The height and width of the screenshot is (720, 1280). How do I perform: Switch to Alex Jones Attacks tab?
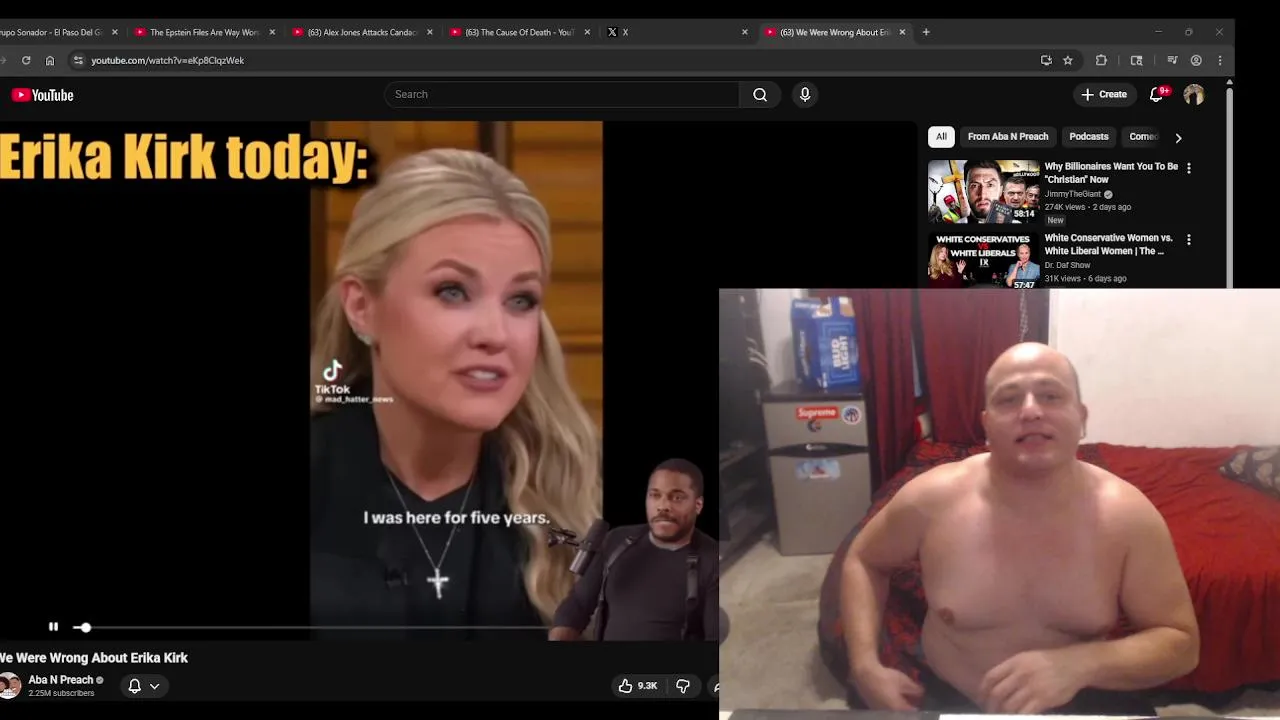coord(362,32)
